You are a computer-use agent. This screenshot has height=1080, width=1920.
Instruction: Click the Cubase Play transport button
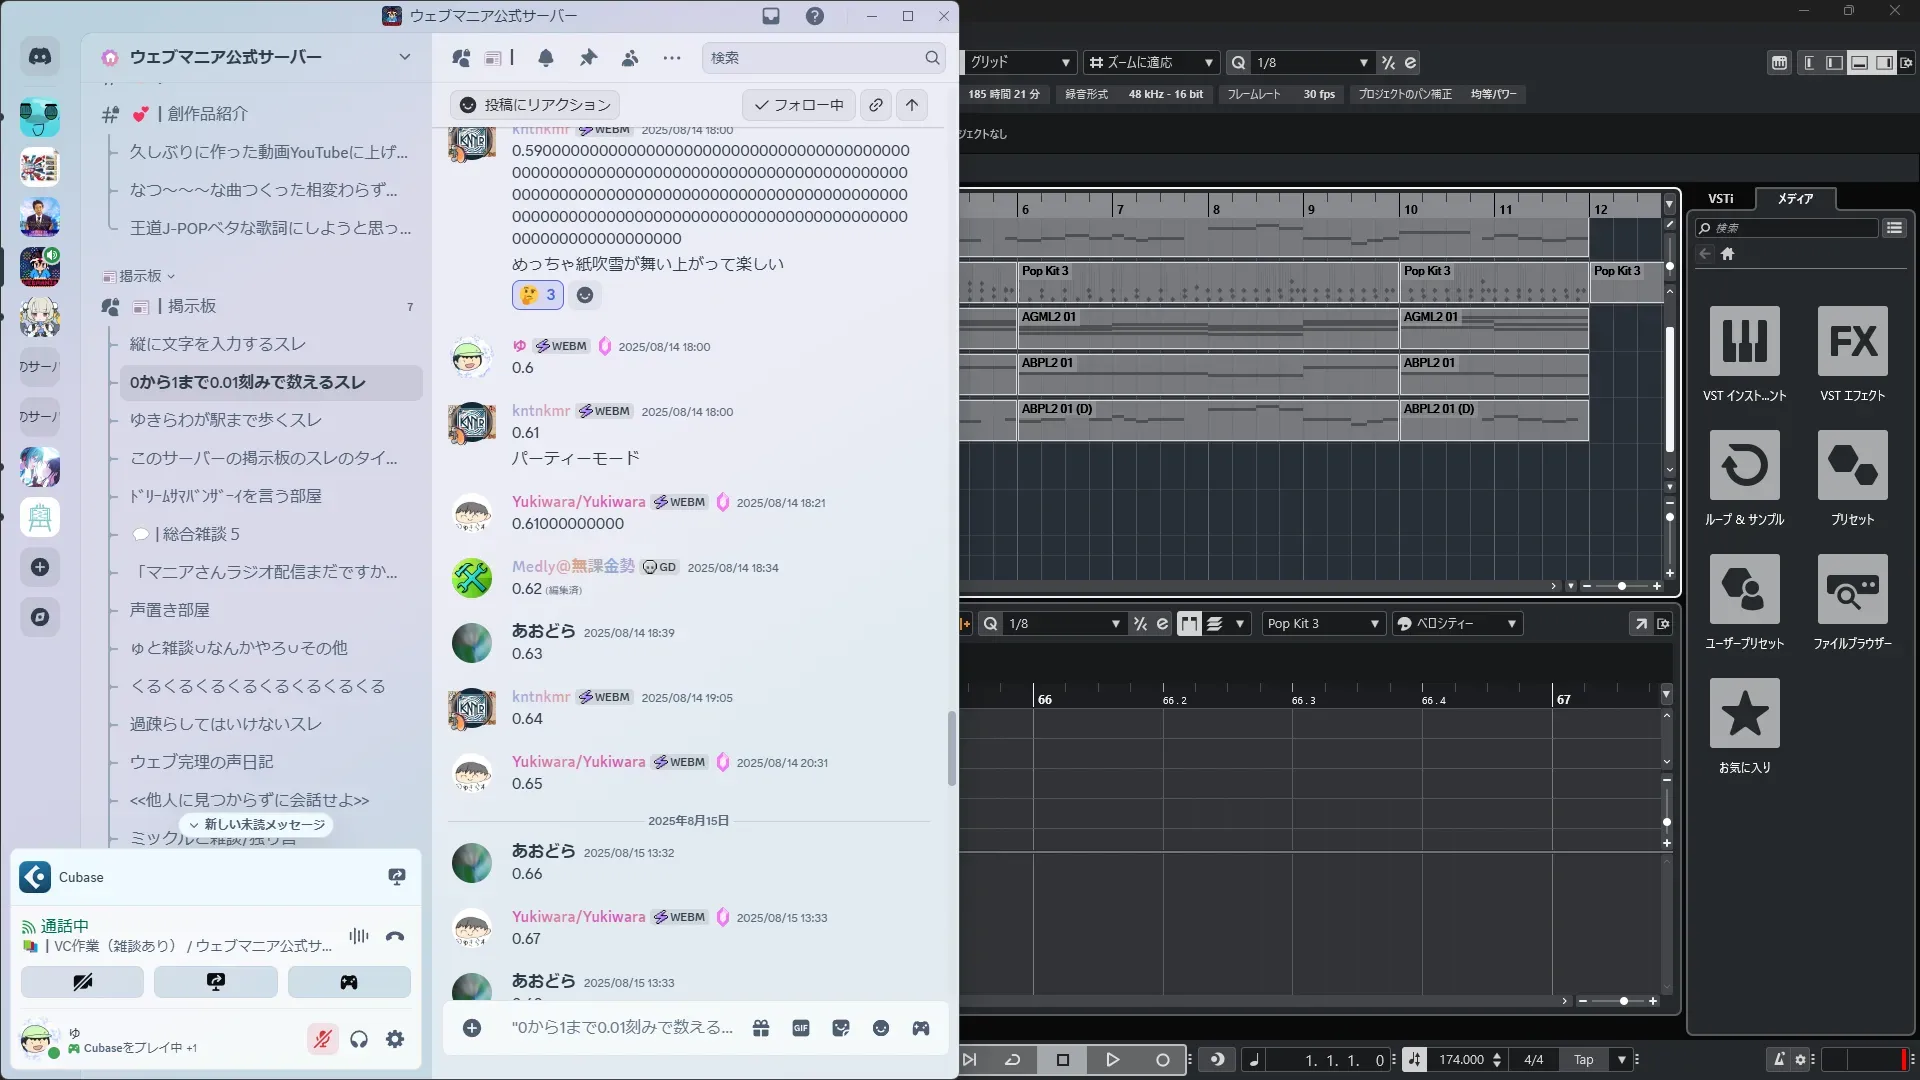coord(1112,1060)
